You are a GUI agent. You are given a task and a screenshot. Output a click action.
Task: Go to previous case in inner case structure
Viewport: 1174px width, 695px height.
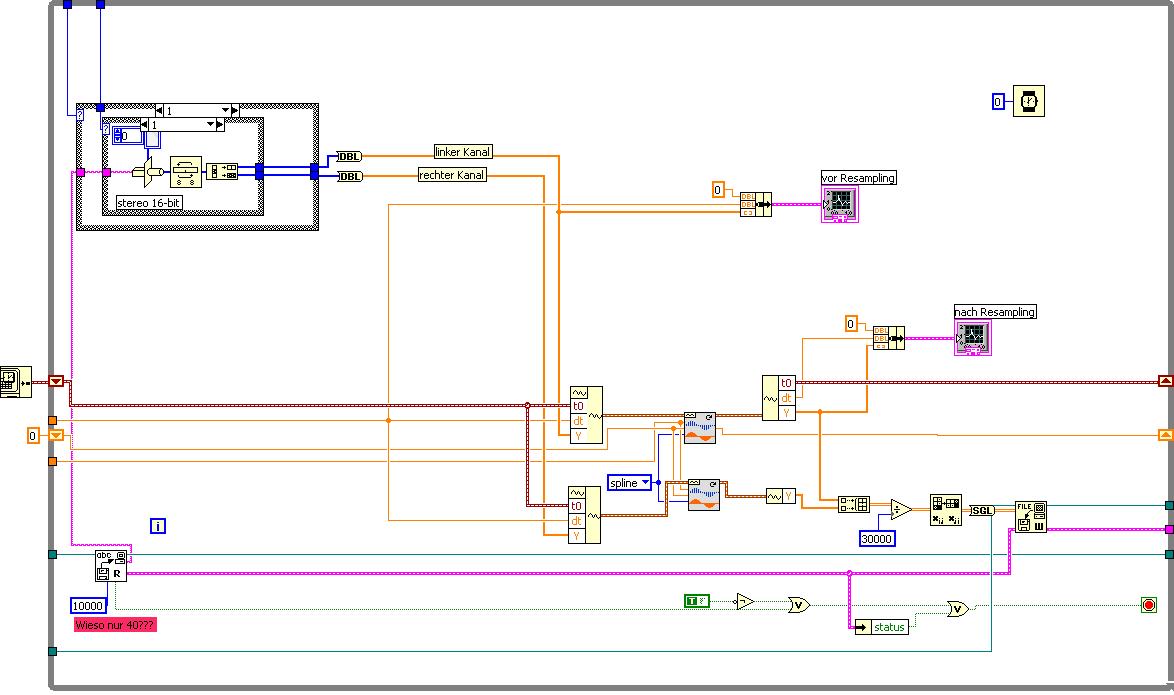(x=145, y=124)
